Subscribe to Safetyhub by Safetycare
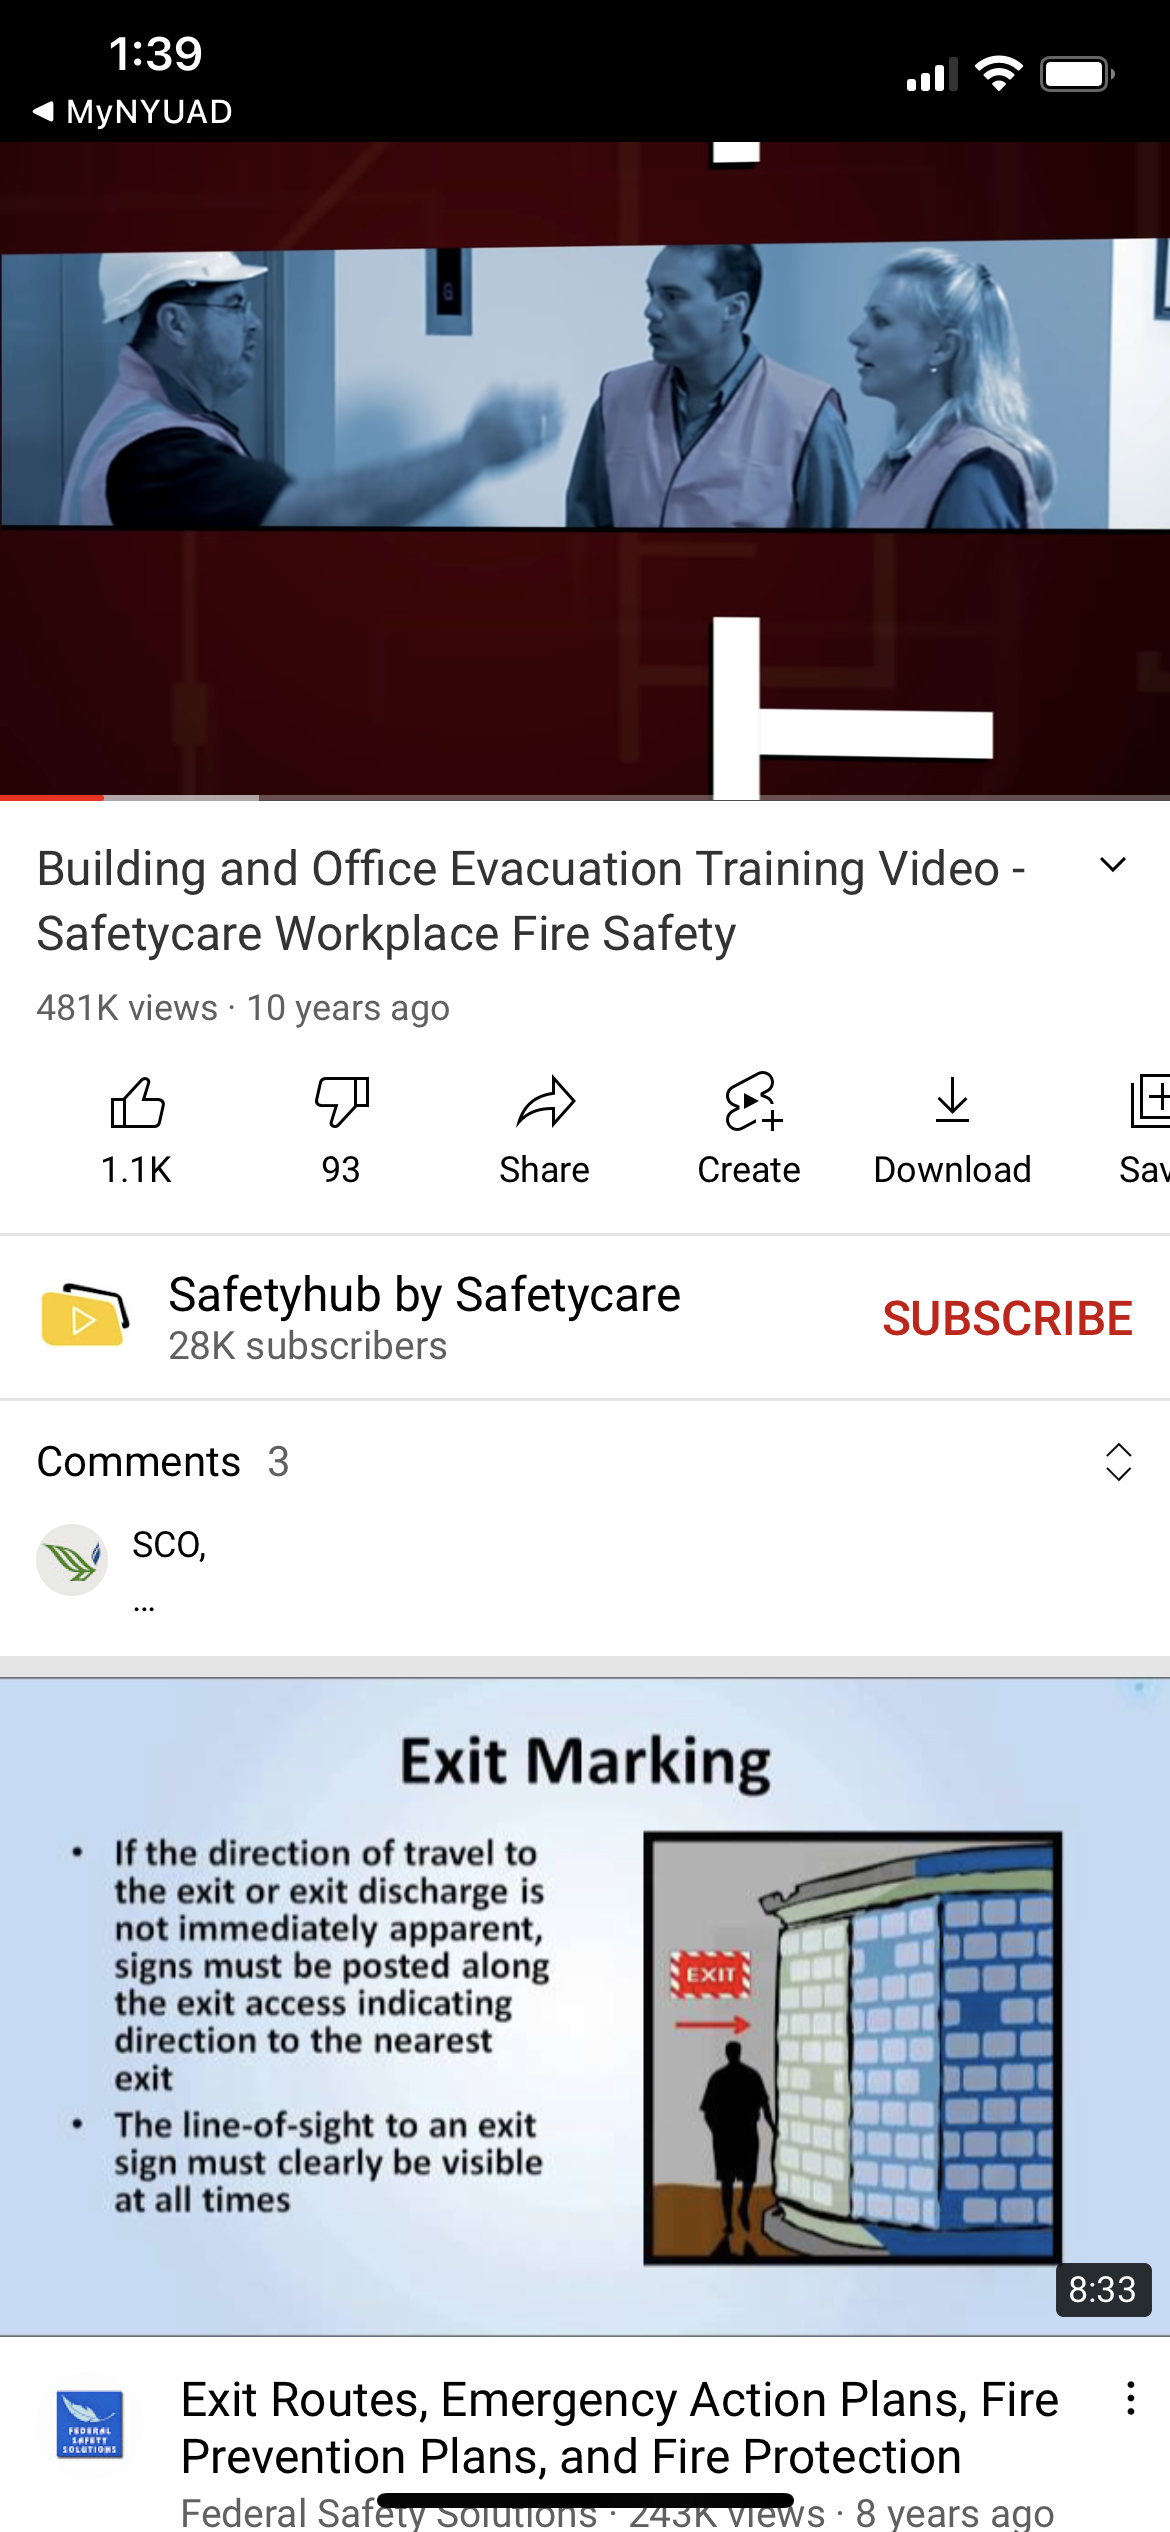This screenshot has height=2532, width=1170. pyautogui.click(x=1007, y=1318)
